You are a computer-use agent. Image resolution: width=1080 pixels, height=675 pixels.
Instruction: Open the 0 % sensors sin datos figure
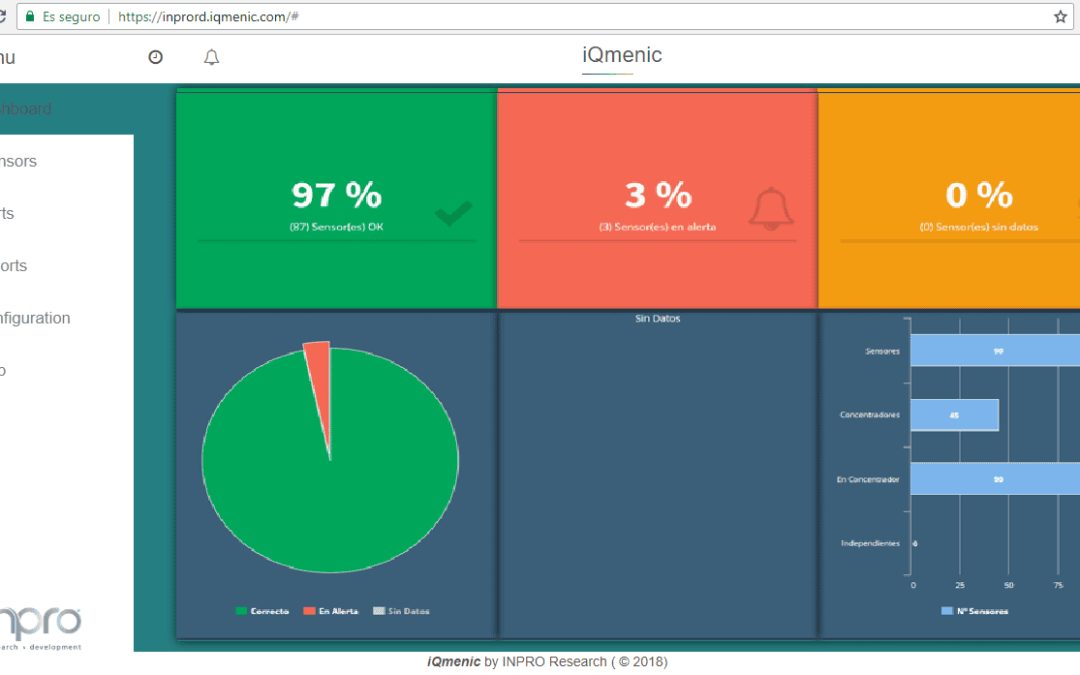tap(979, 195)
